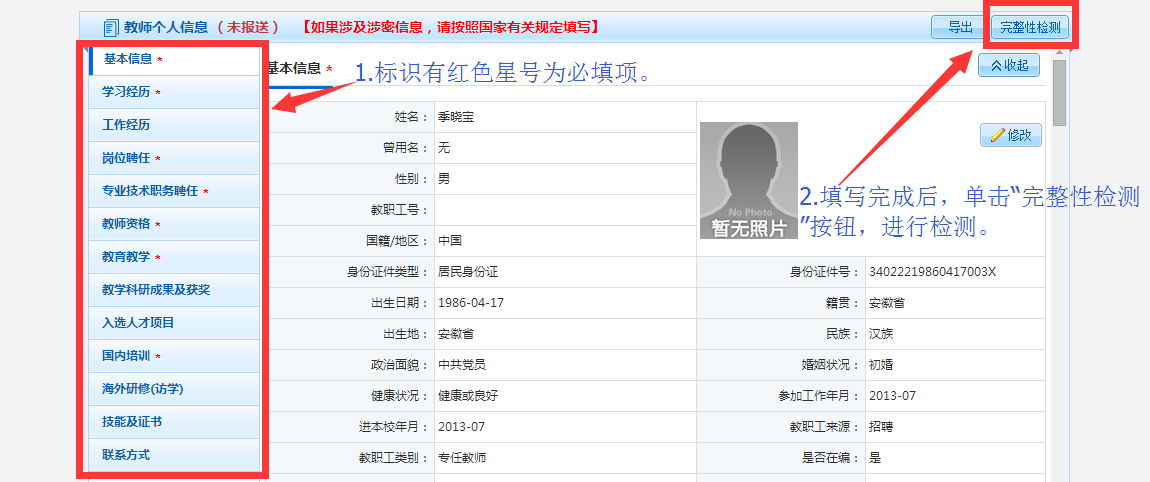This screenshot has width=1150, height=482.
Task: Collapse the section with 收起 button
Action: [1009, 66]
